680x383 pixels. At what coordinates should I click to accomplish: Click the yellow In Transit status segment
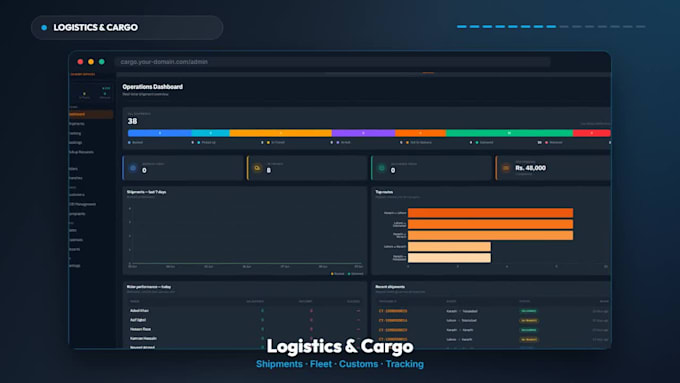[281, 133]
